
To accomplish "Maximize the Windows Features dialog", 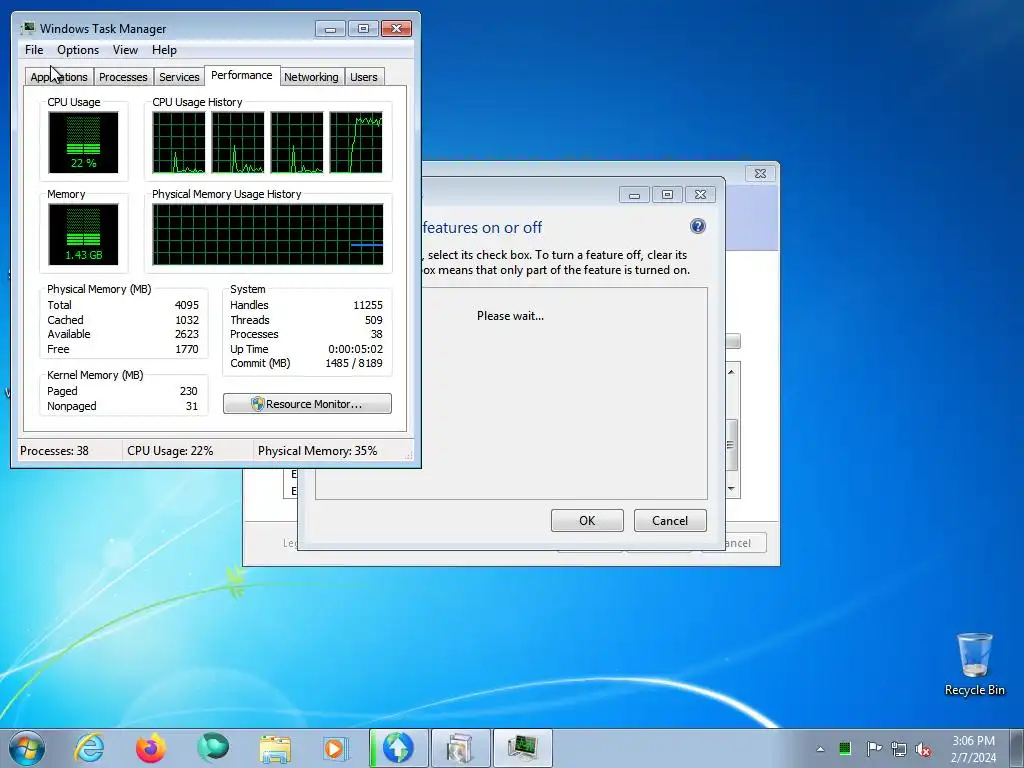I will pyautogui.click(x=667, y=195).
